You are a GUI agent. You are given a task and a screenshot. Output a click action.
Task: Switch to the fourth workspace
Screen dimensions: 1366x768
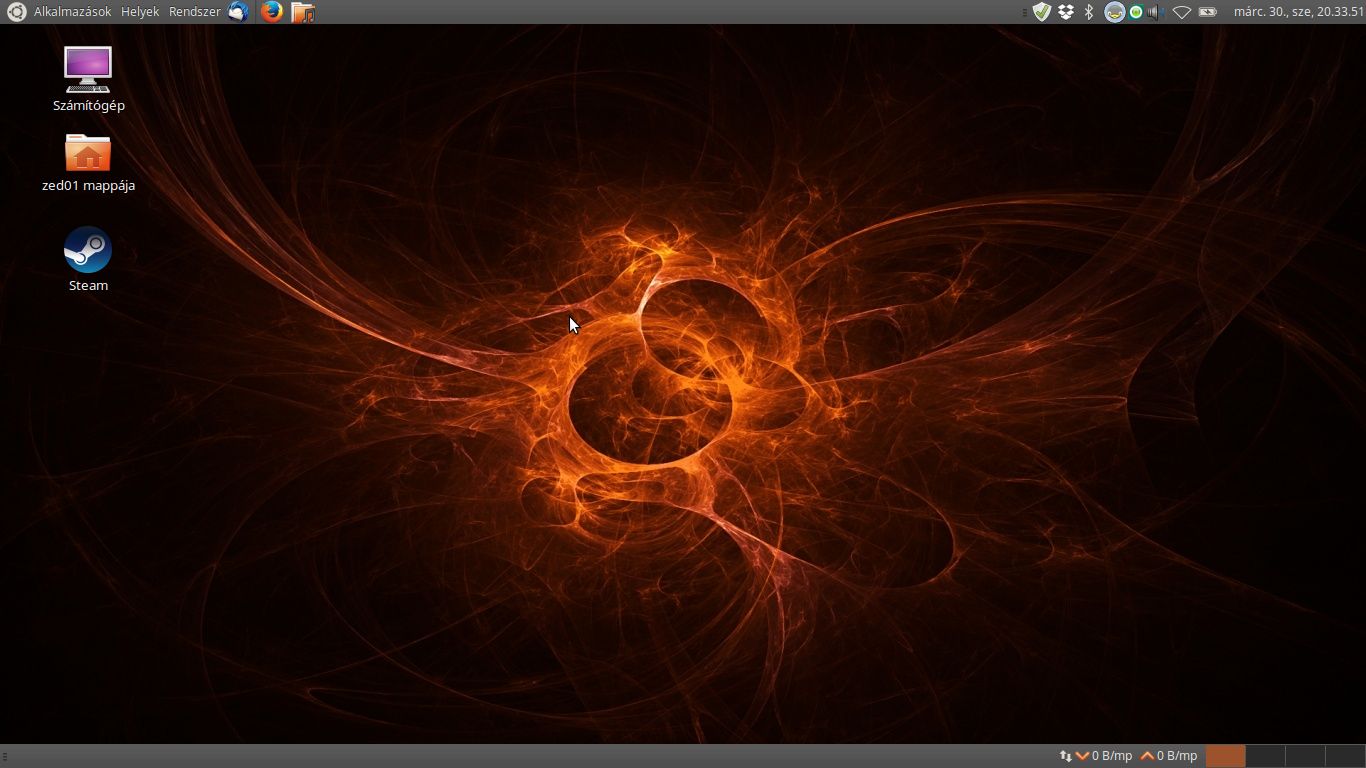click(1345, 756)
